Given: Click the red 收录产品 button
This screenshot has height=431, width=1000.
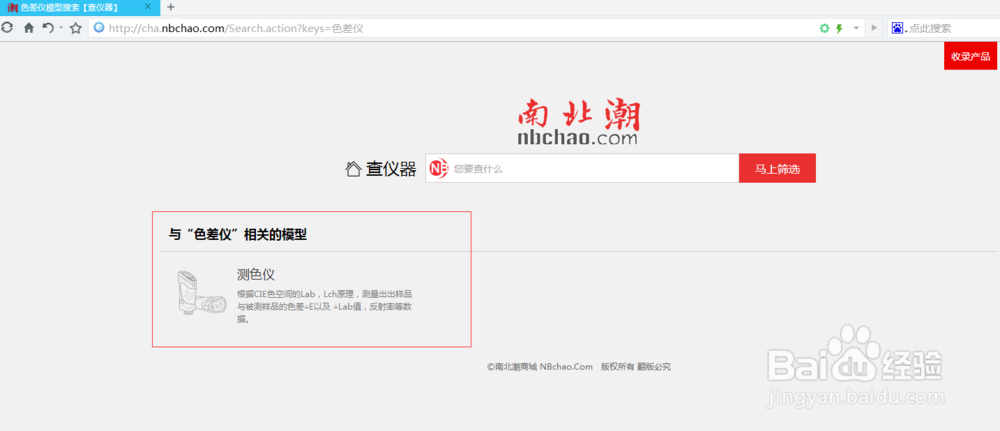Looking at the screenshot, I should click(970, 56).
